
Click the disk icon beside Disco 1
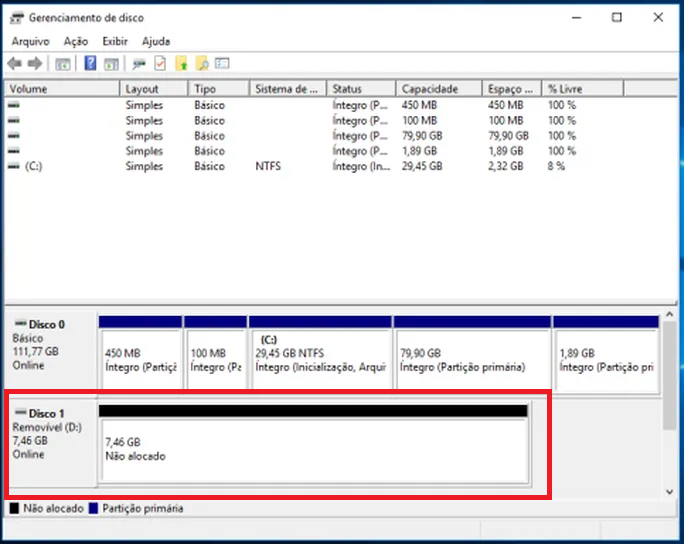click(21, 412)
